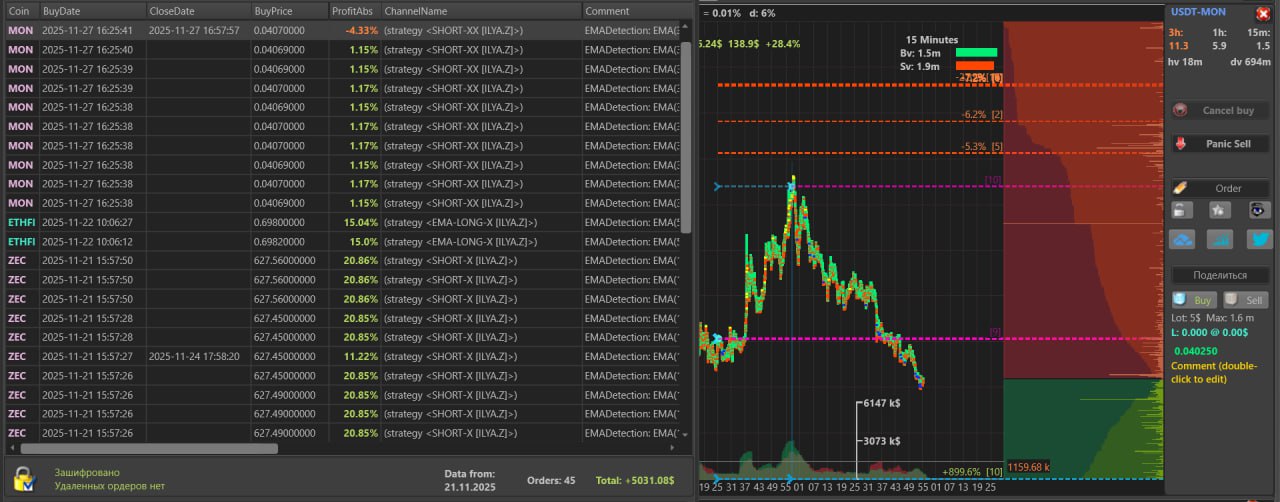Toggle the eye visibility icon in side panel
This screenshot has width=1280, height=502.
coord(1258,210)
